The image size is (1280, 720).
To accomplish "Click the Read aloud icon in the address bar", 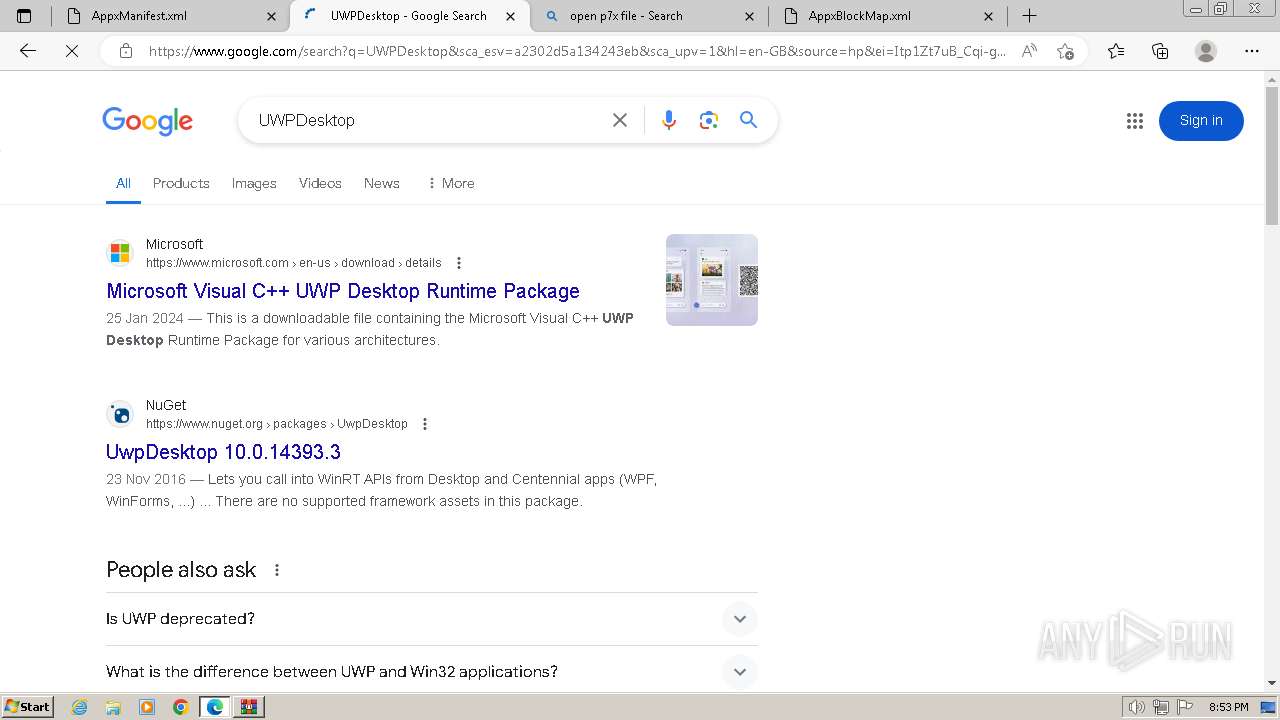I will 1029,51.
